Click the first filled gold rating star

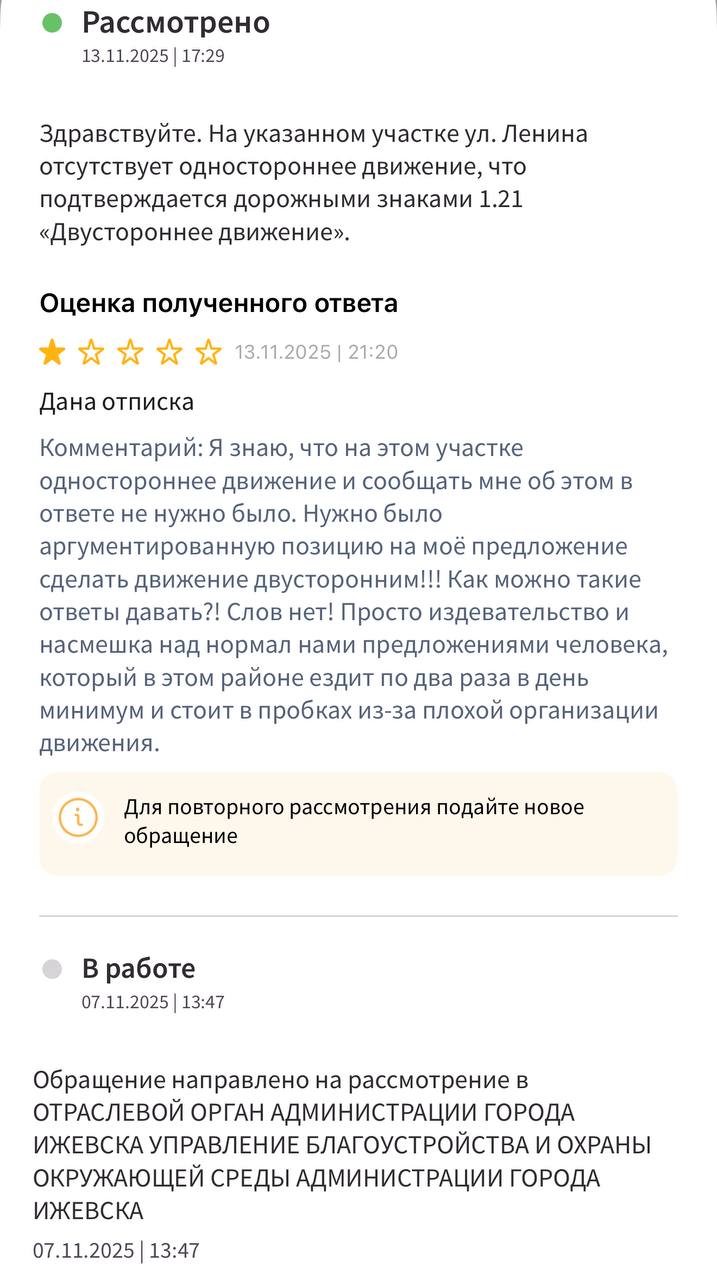tap(52, 352)
